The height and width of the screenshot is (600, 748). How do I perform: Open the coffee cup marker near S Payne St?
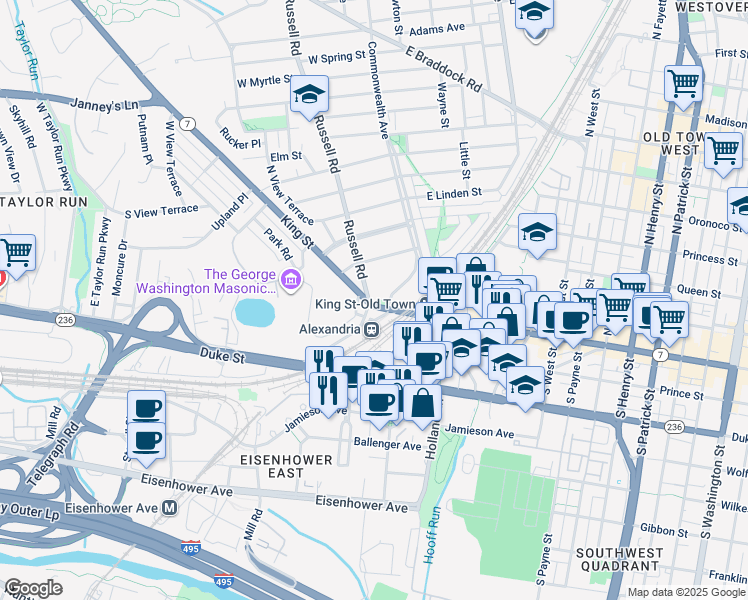[x=573, y=324]
